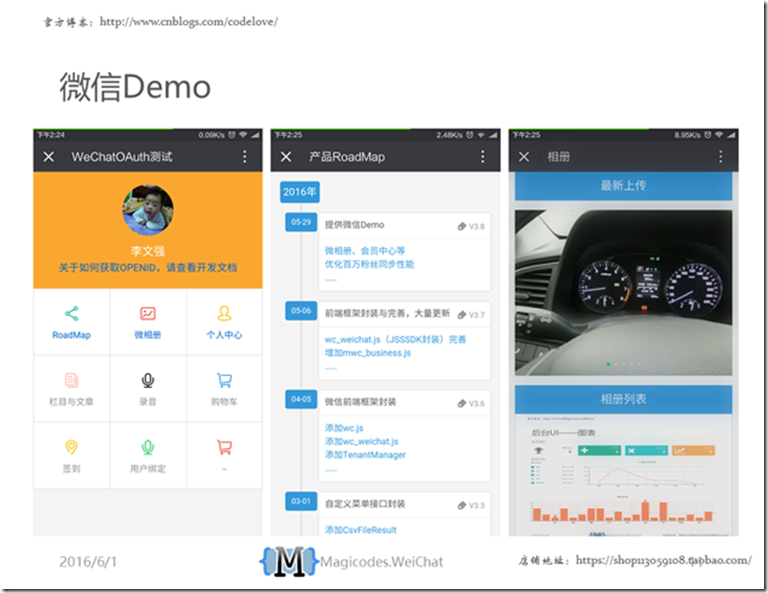Viewport: 768px width, 593px height.
Task: Tap the RoadMap share icon
Action: pyautogui.click(x=72, y=313)
